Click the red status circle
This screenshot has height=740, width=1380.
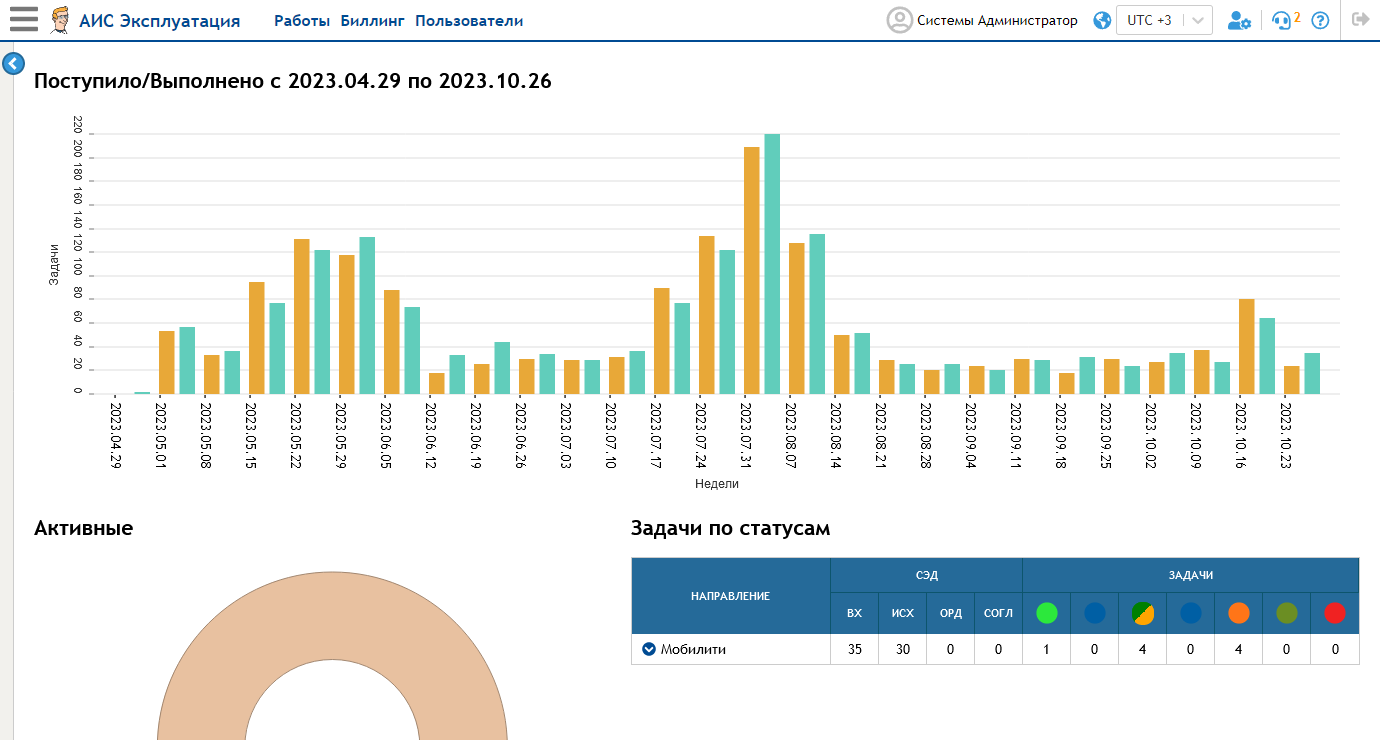[x=1335, y=613]
